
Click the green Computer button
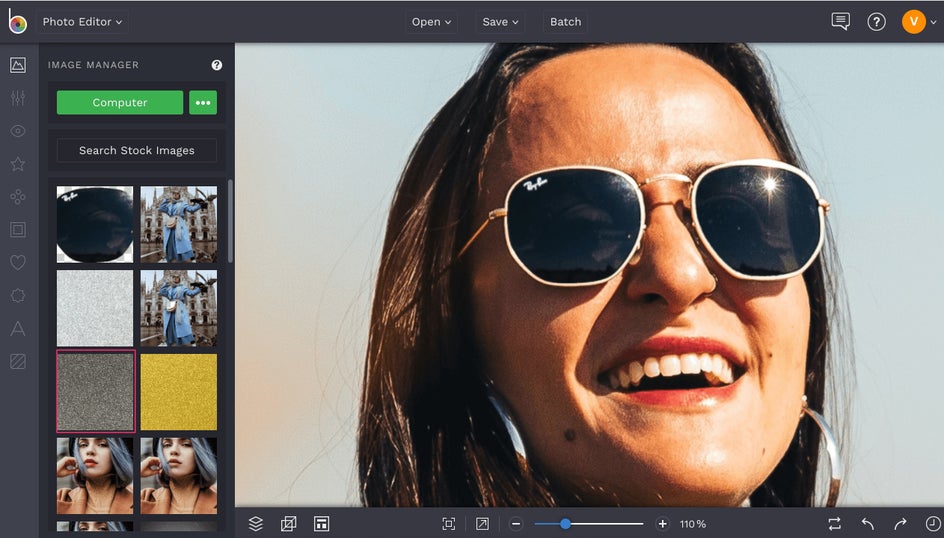coord(120,103)
